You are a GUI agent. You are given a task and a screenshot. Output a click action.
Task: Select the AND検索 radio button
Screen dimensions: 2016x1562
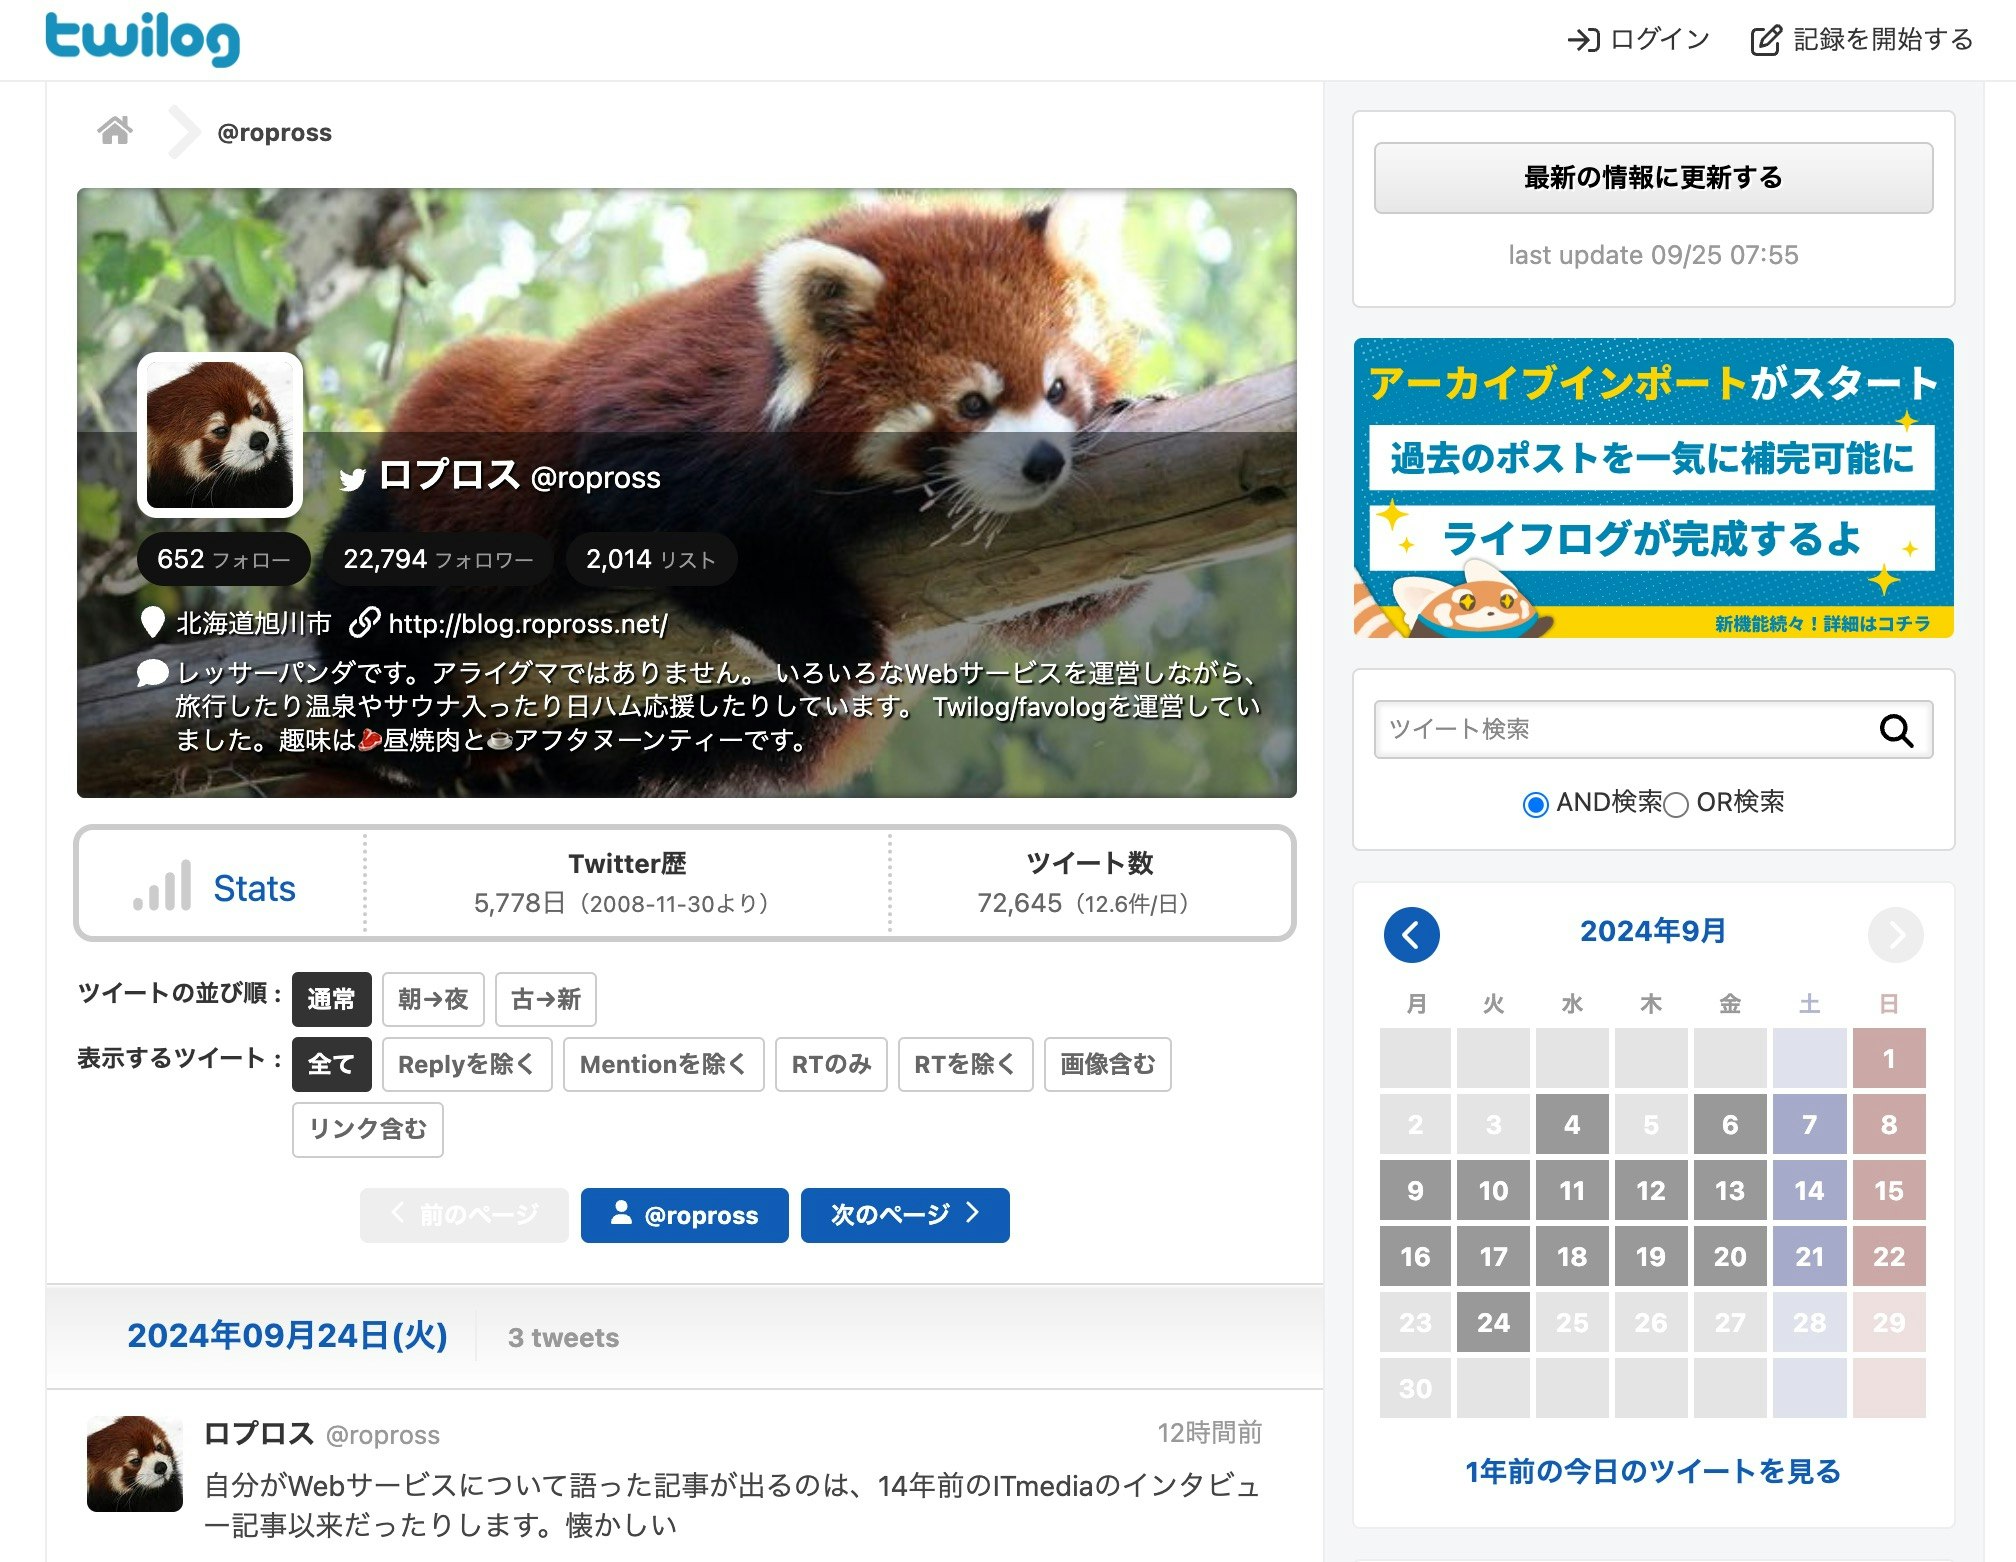point(1535,804)
